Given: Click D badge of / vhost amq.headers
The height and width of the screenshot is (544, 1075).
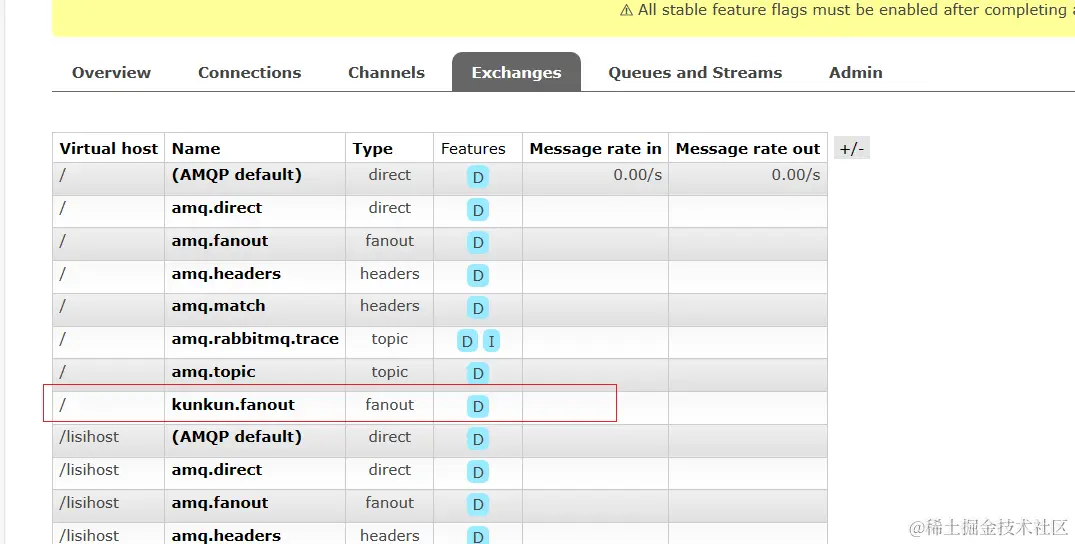Looking at the screenshot, I should pyautogui.click(x=478, y=275).
